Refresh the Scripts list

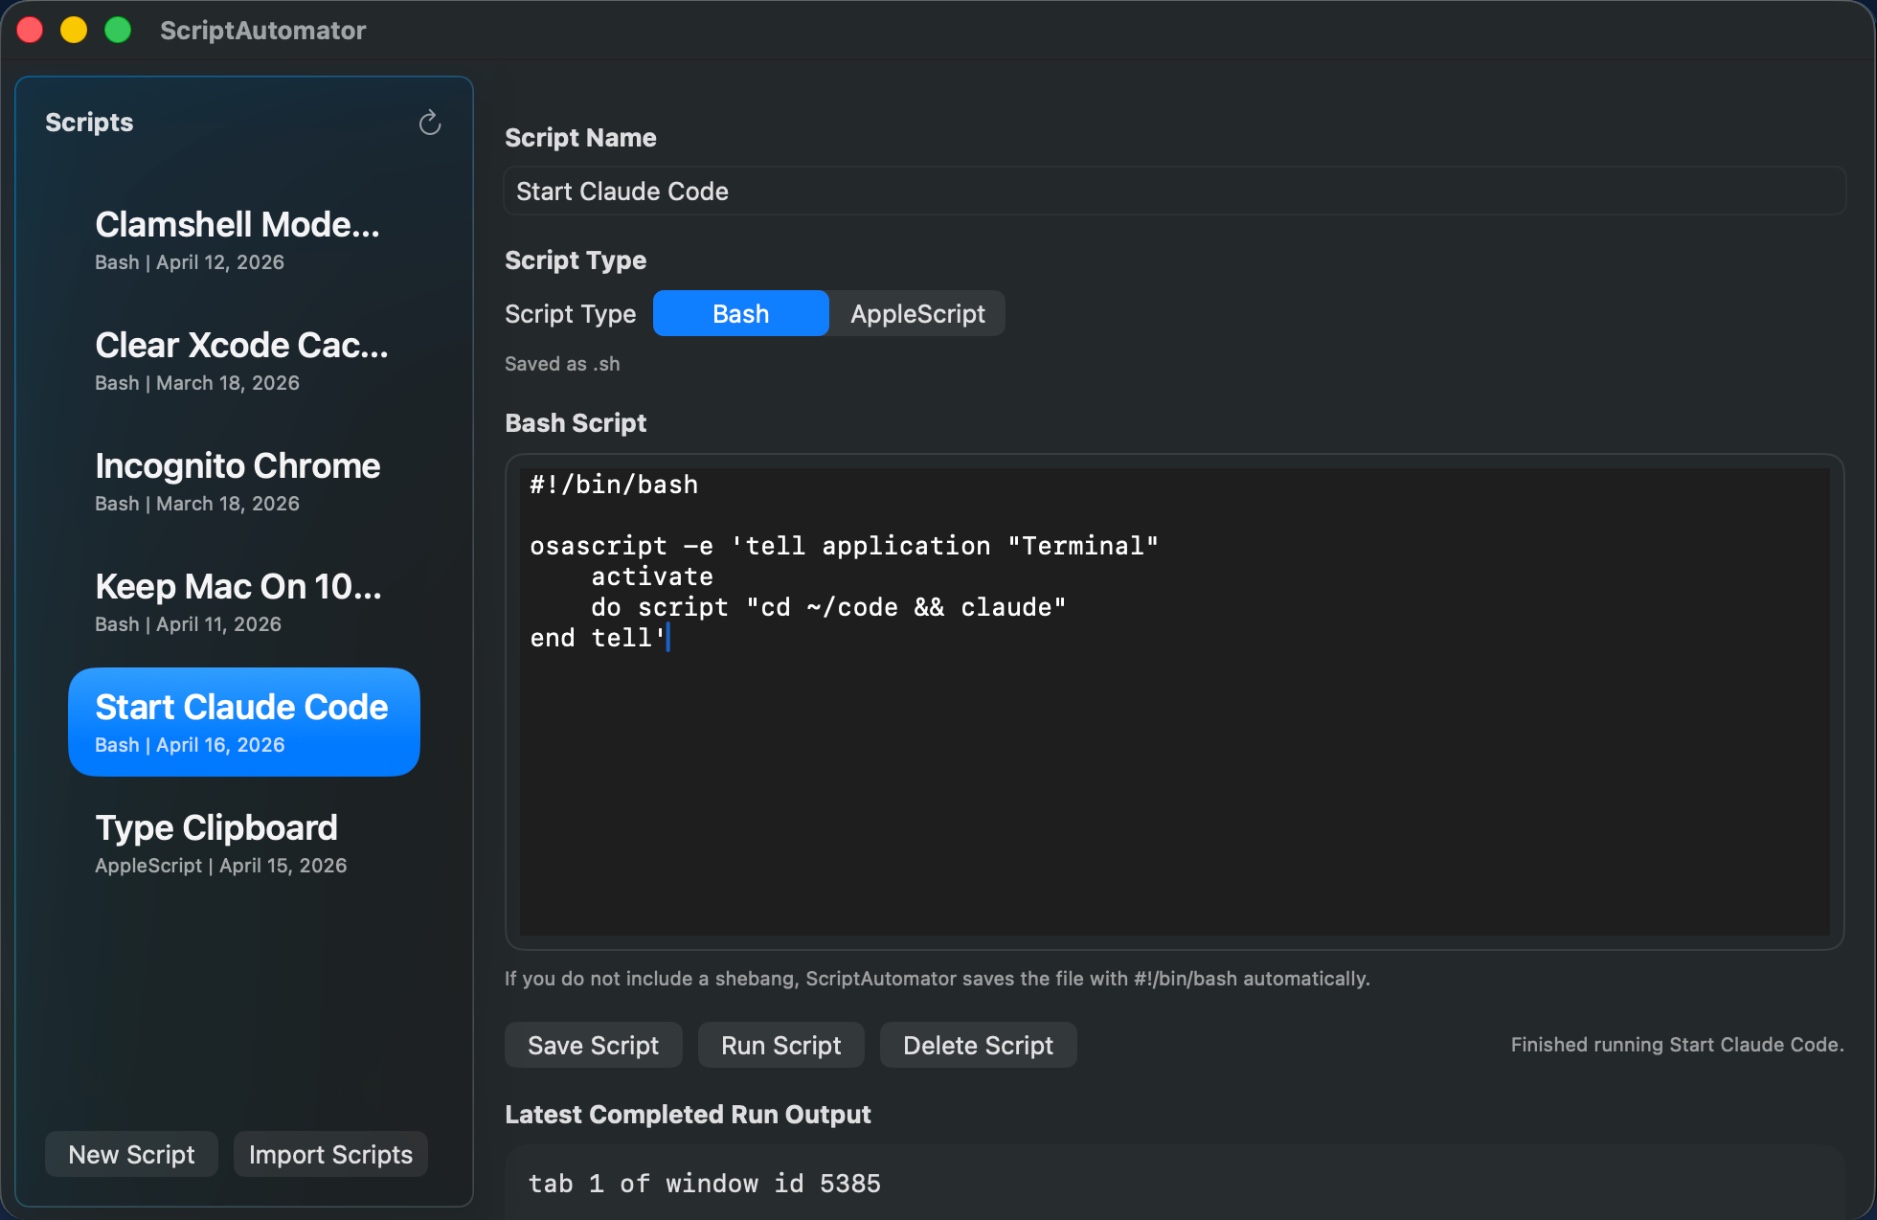point(430,123)
